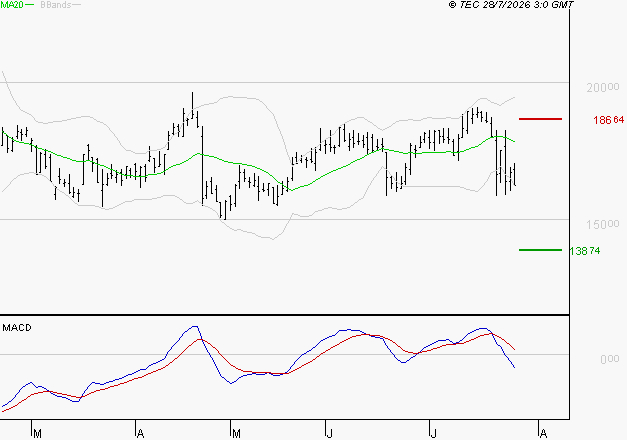Click the second J month marker
Screen dimensions: 627x440
coord(433,434)
